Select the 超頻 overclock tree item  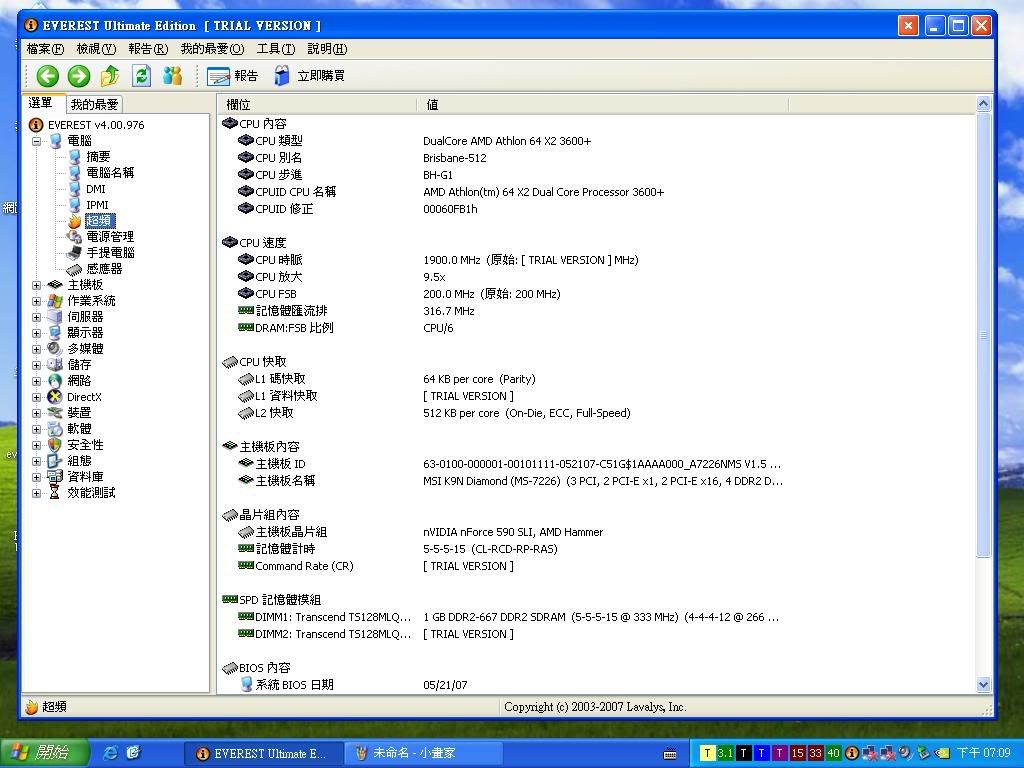(100, 221)
